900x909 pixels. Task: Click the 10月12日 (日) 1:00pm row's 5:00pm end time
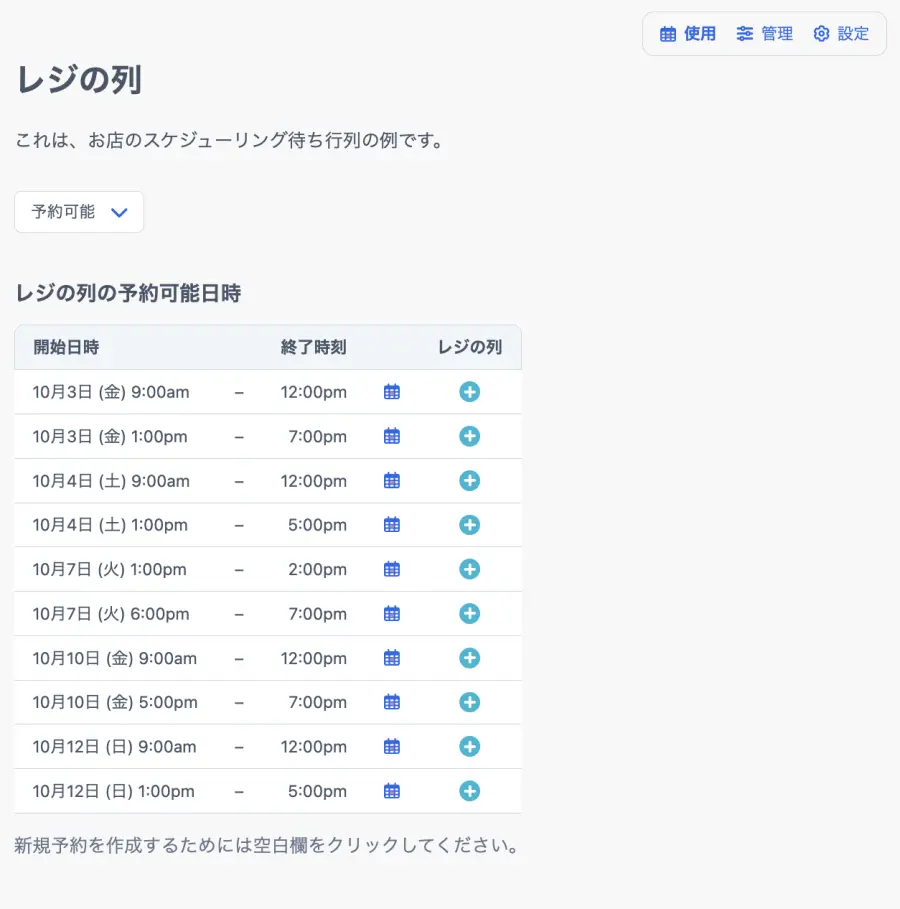tap(317, 791)
